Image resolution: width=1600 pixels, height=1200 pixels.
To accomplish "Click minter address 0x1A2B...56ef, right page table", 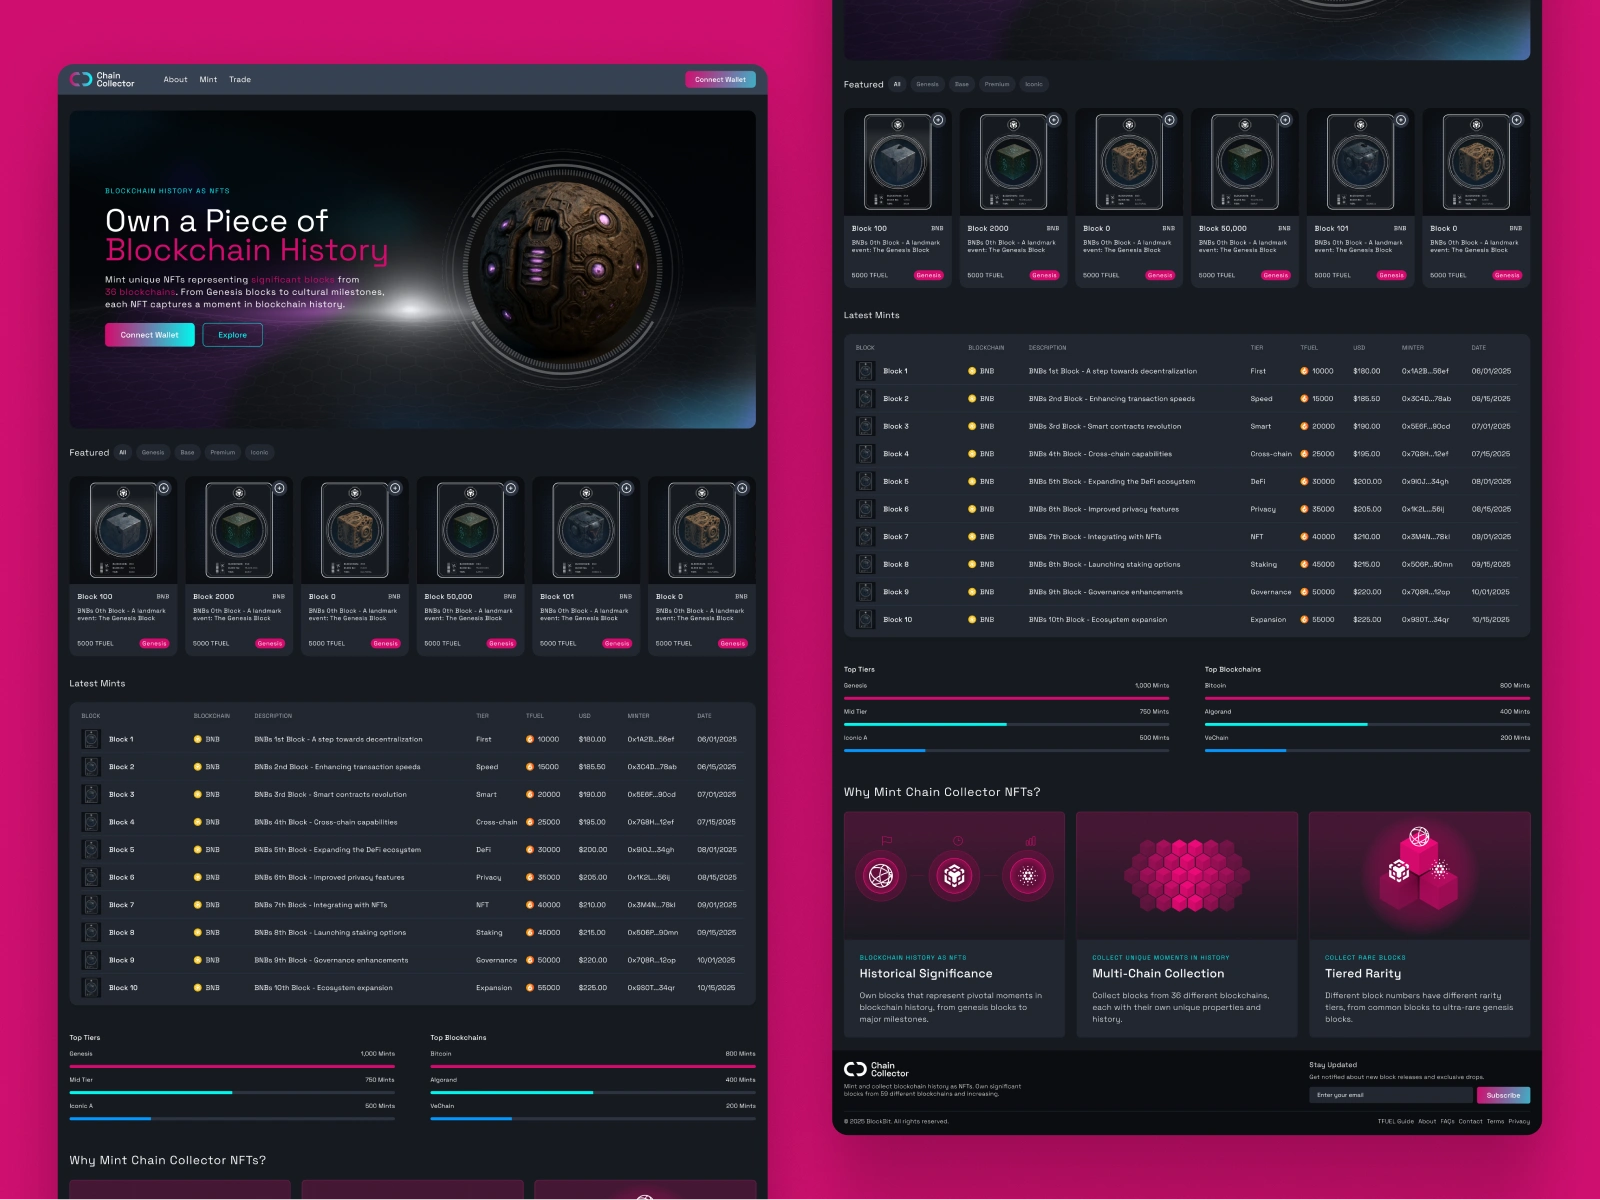I will 1425,371.
